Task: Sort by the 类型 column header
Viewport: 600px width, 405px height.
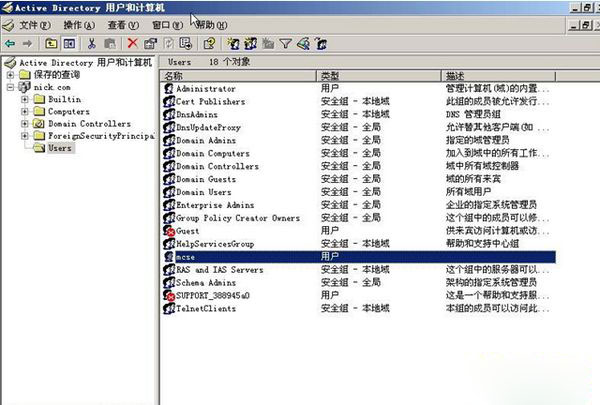Action: click(379, 76)
